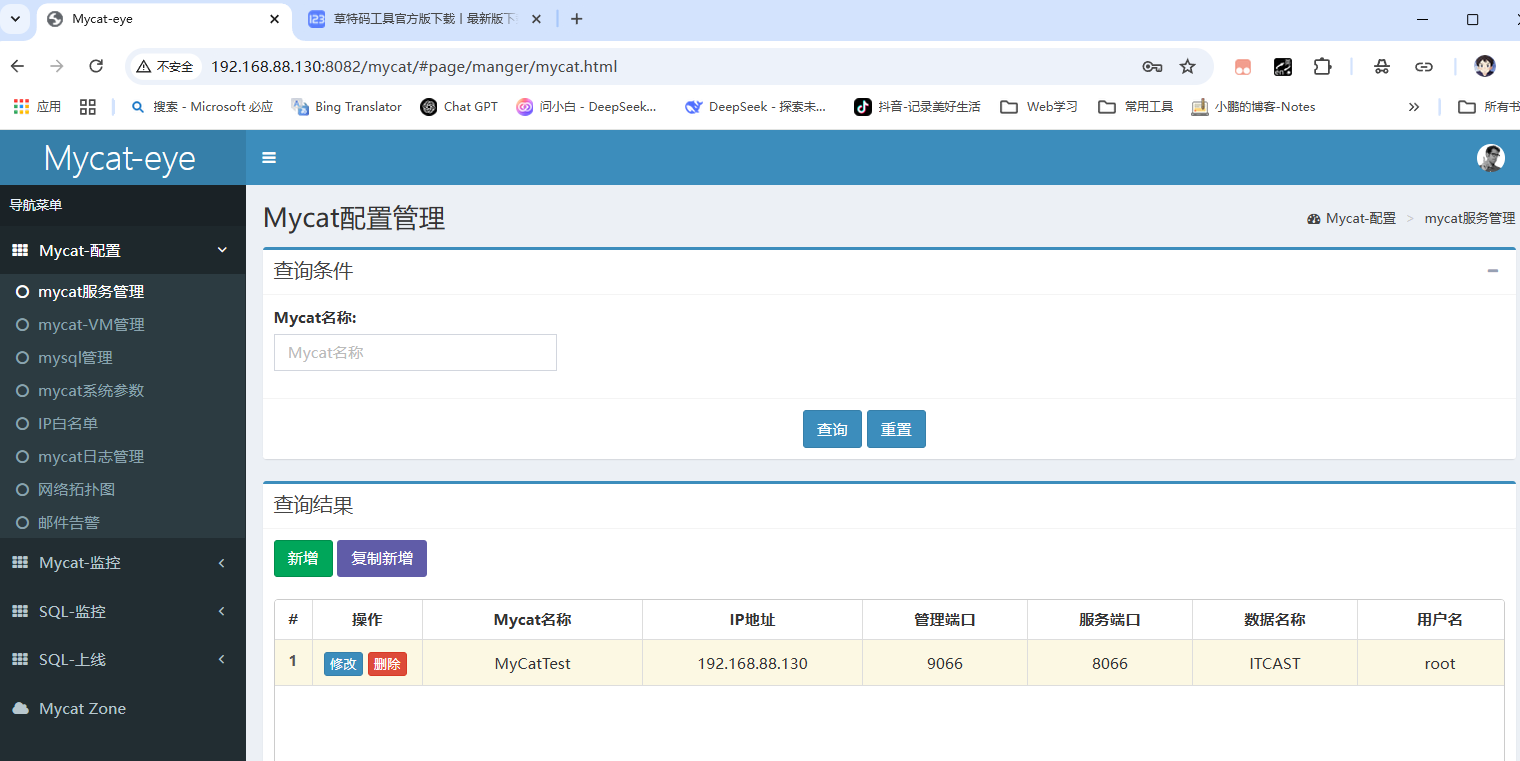The width and height of the screenshot is (1520, 761).
Task: Open the user avatar in the header
Action: point(1490,158)
